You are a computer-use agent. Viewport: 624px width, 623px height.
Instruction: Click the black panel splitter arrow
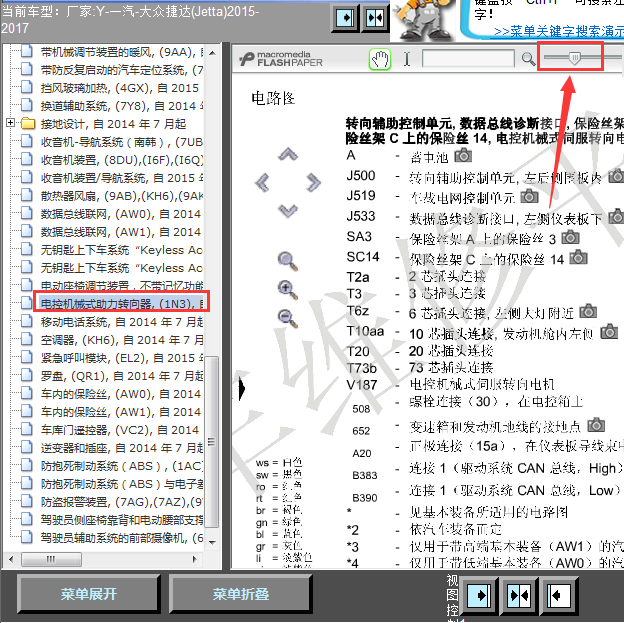click(x=242, y=389)
